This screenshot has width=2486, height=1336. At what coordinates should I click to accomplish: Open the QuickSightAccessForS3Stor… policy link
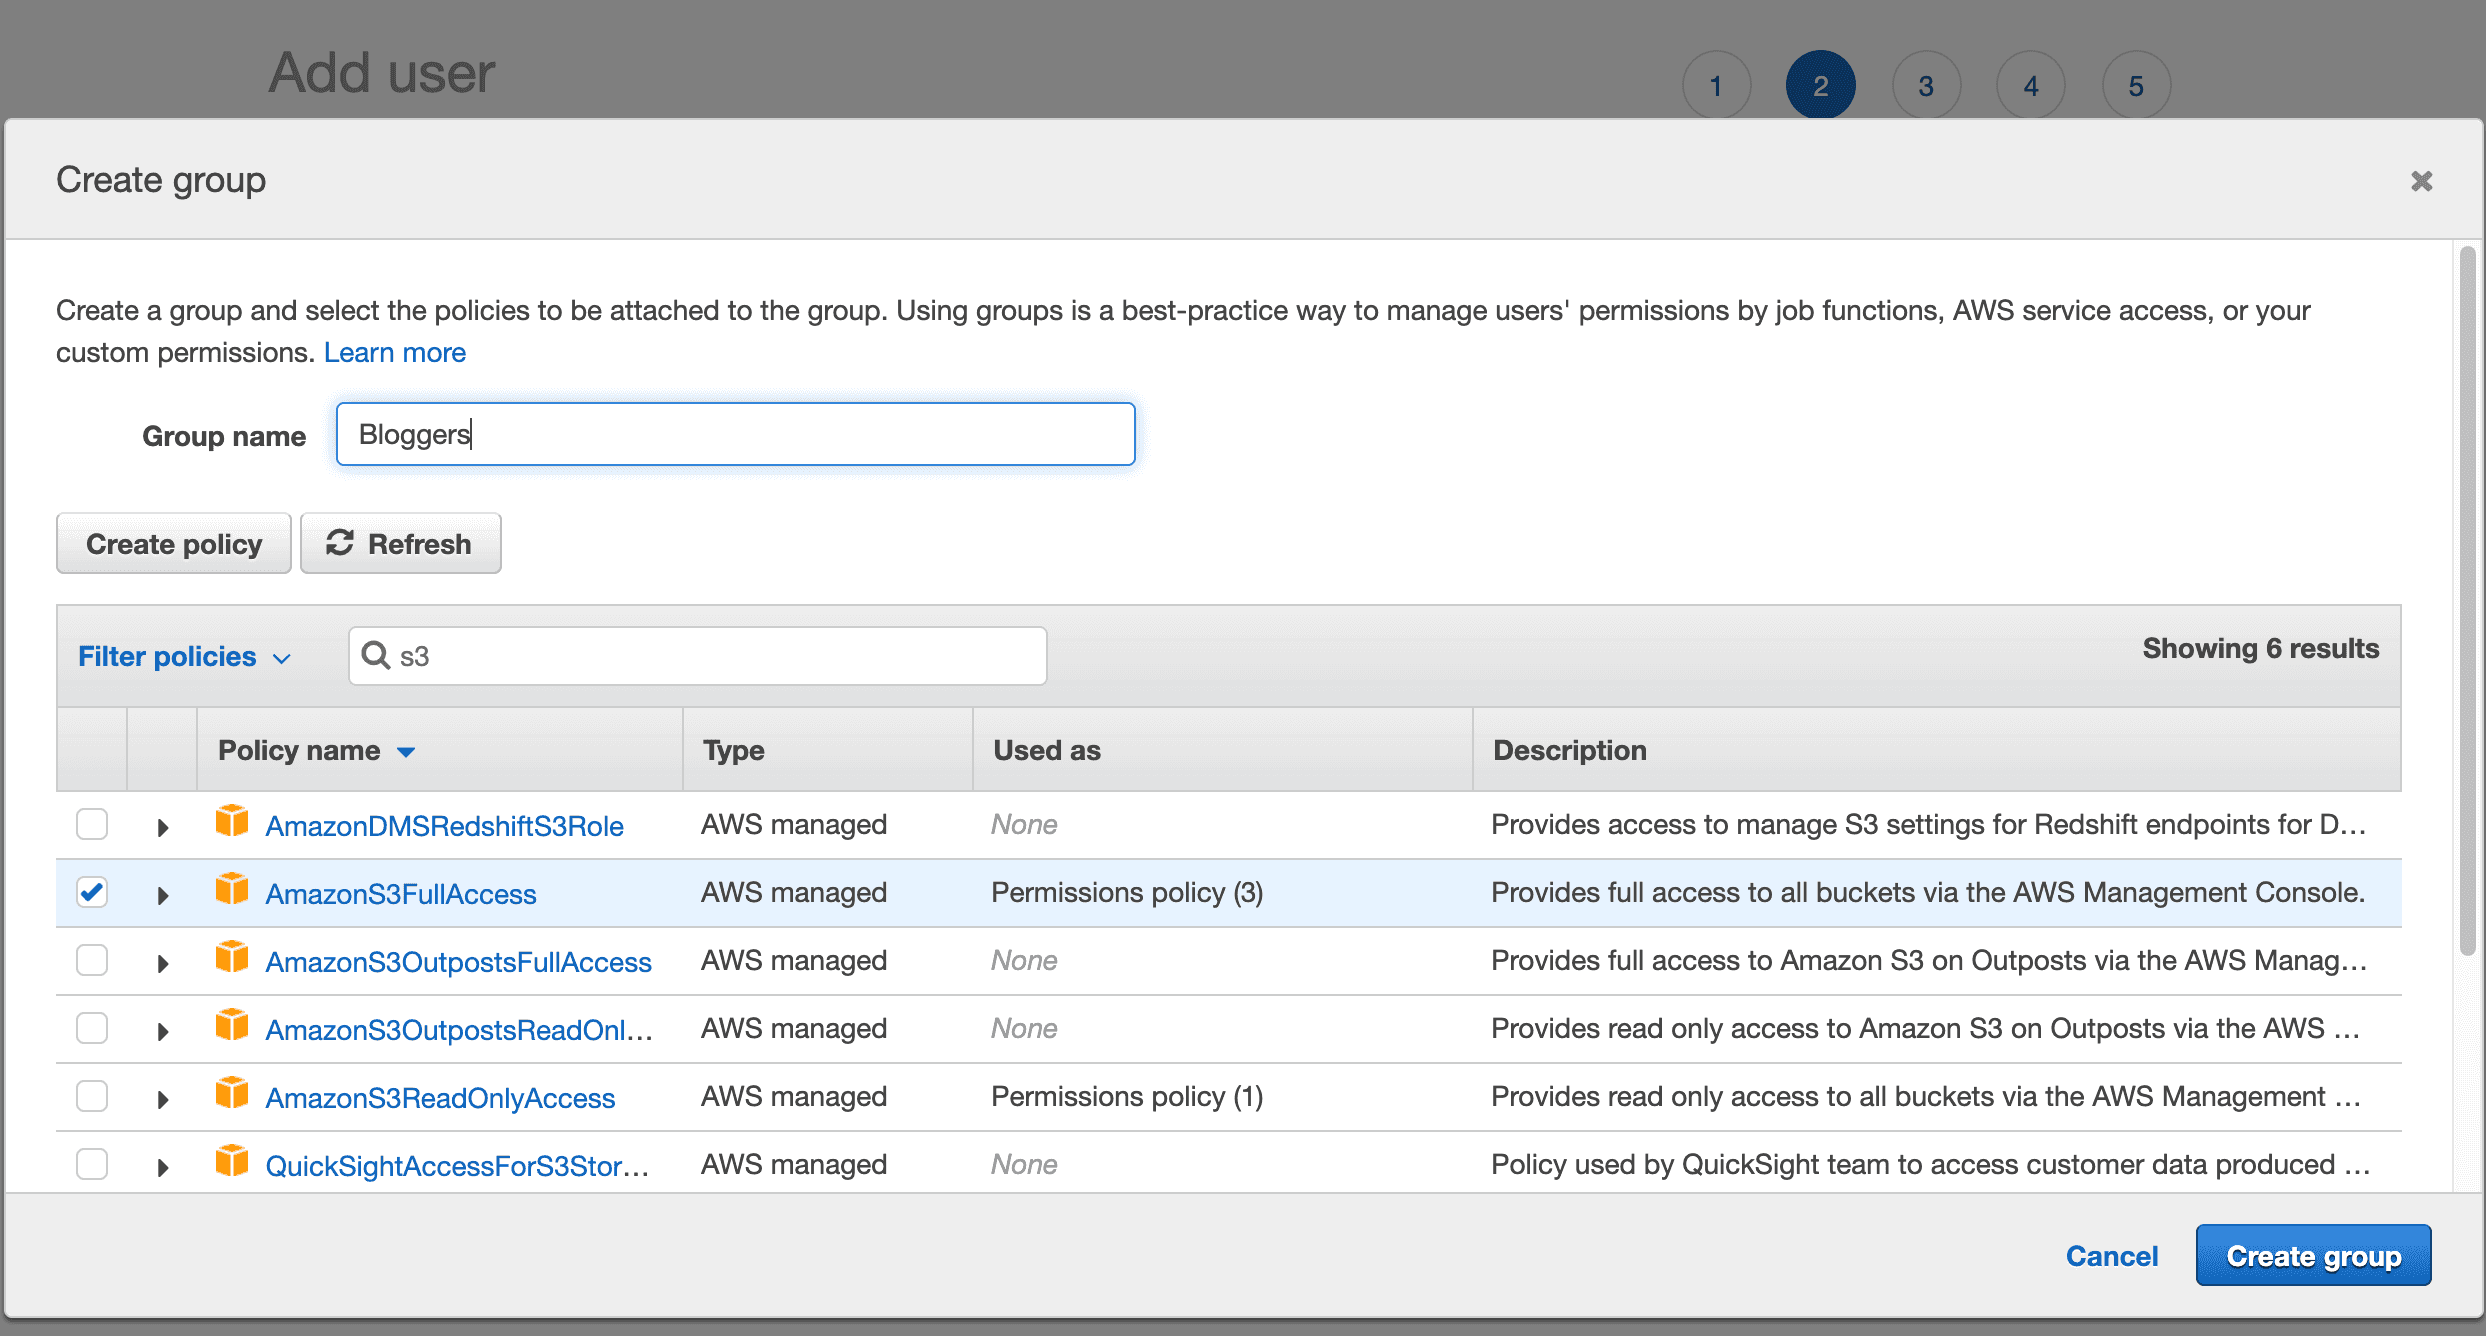457,1166
